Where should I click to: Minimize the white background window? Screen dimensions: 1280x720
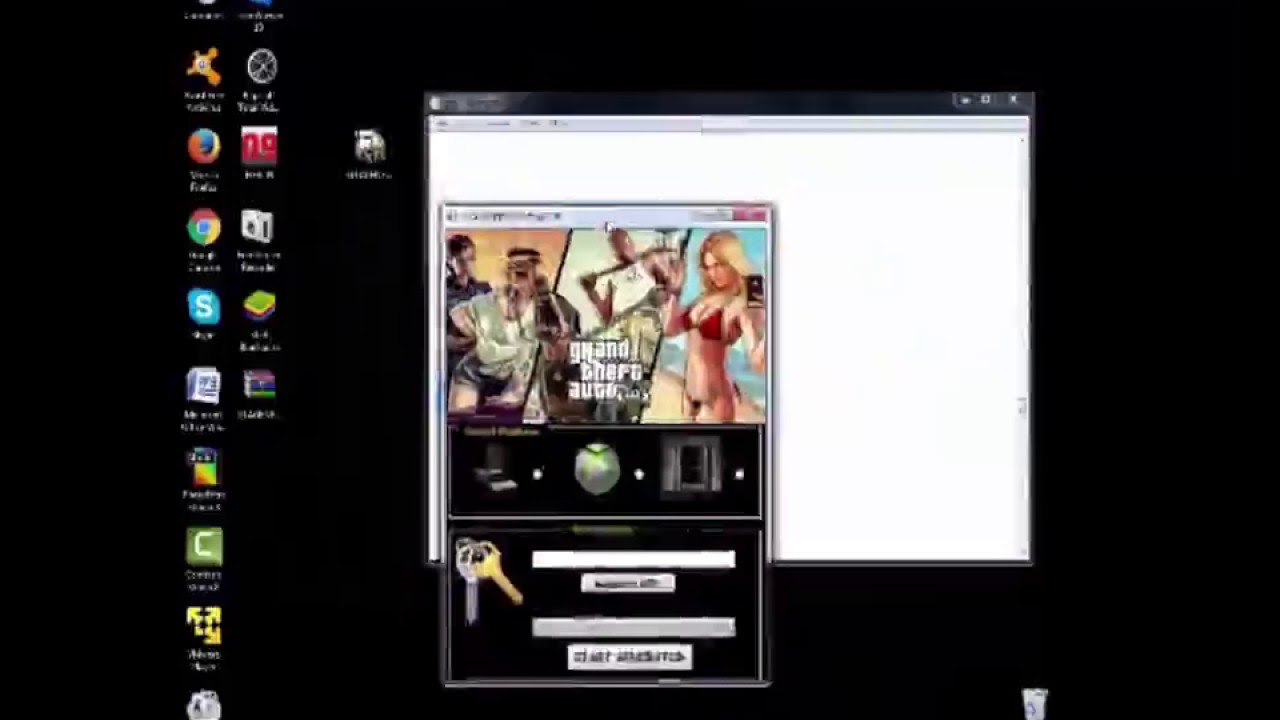[x=963, y=100]
